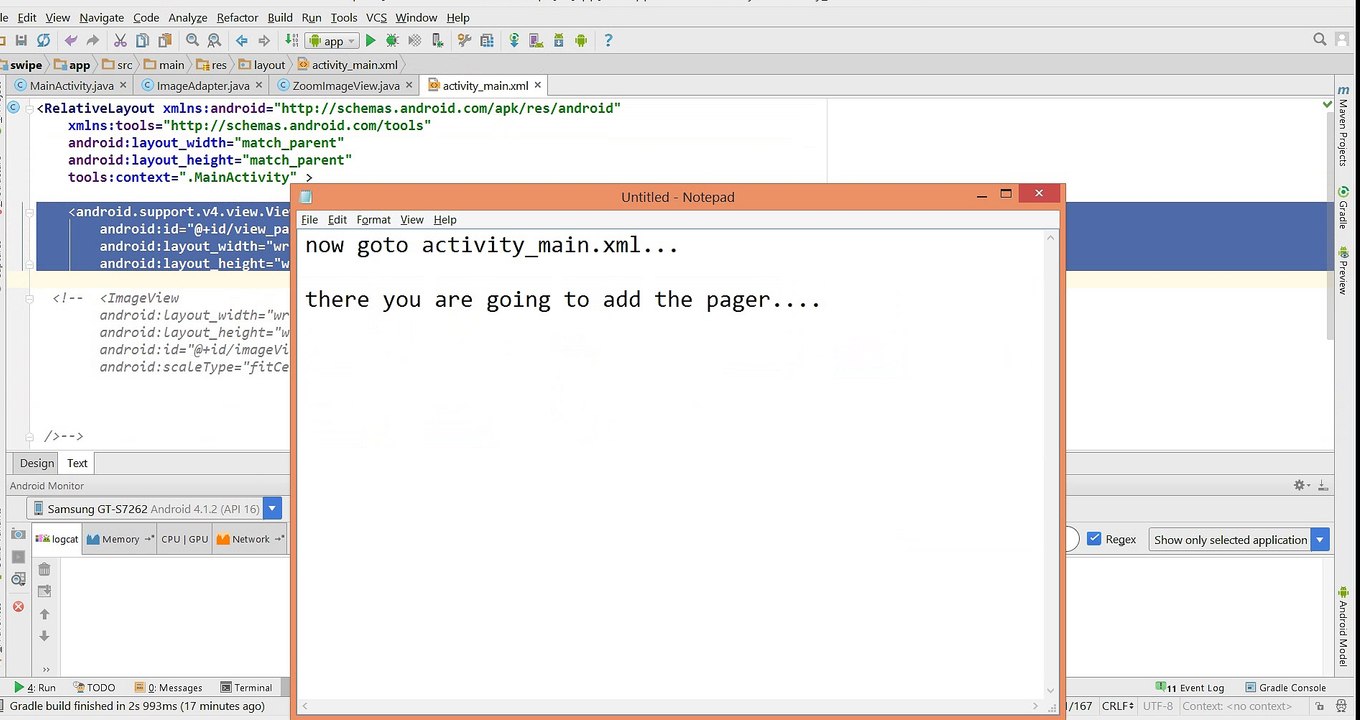
Task: Clear logcat with the trash icon
Action: [x=44, y=569]
